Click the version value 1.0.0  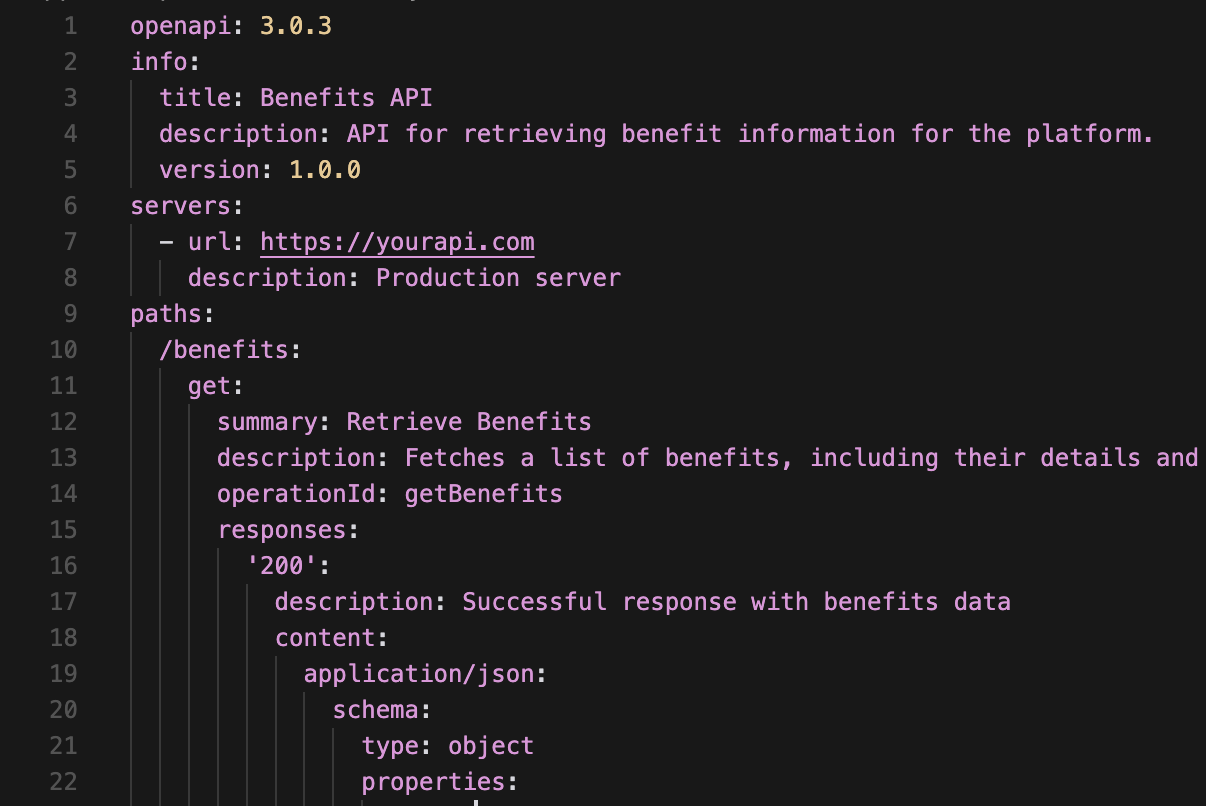(325, 170)
